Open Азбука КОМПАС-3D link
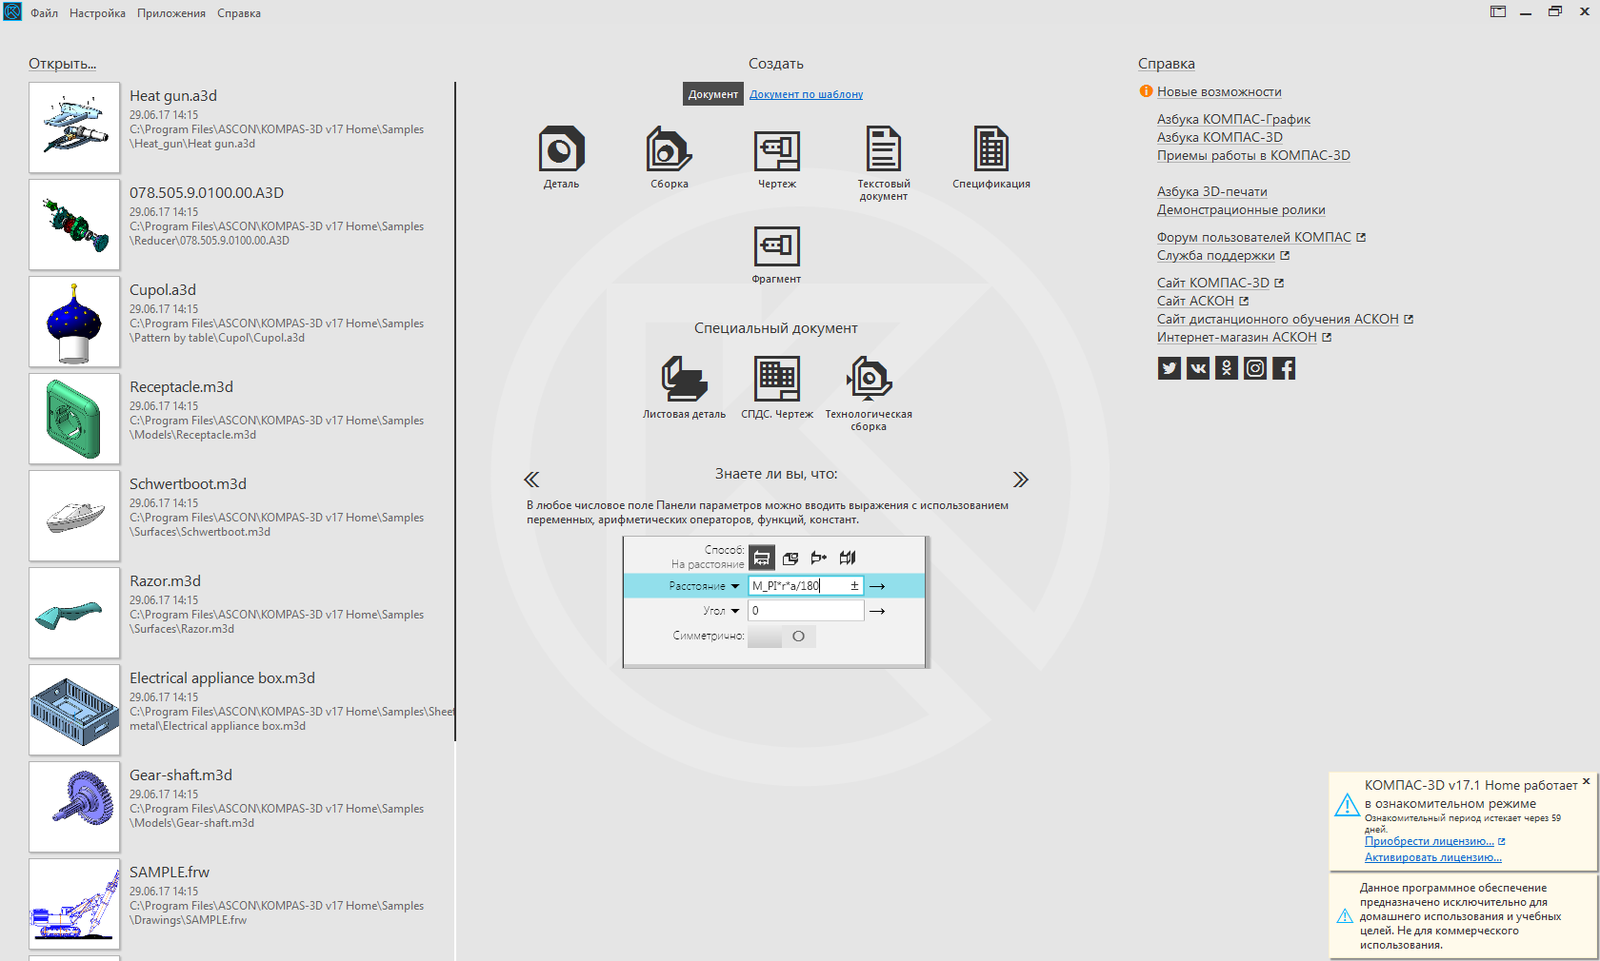This screenshot has width=1600, height=961. click(x=1219, y=137)
